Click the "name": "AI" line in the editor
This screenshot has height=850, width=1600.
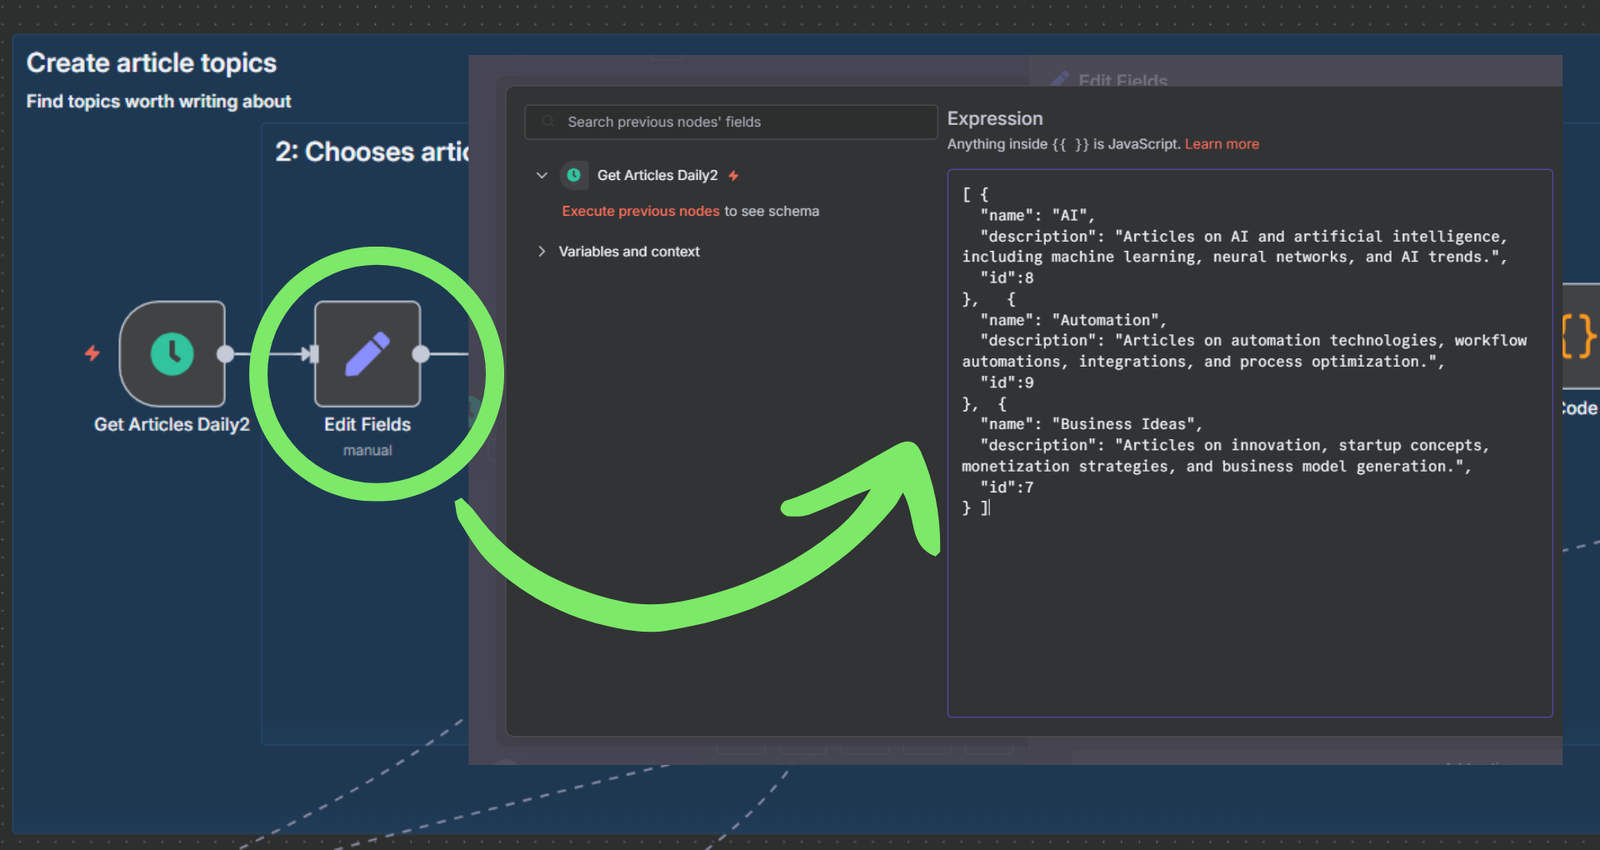pos(1037,215)
